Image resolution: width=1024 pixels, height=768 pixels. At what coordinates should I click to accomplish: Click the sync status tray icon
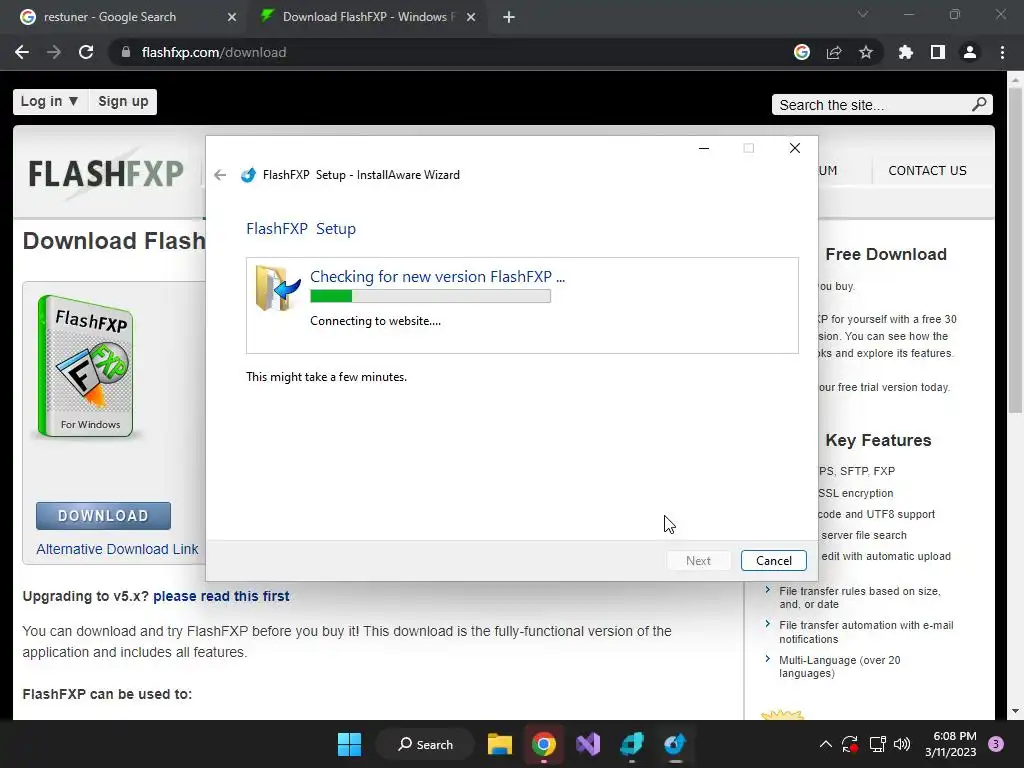850,744
